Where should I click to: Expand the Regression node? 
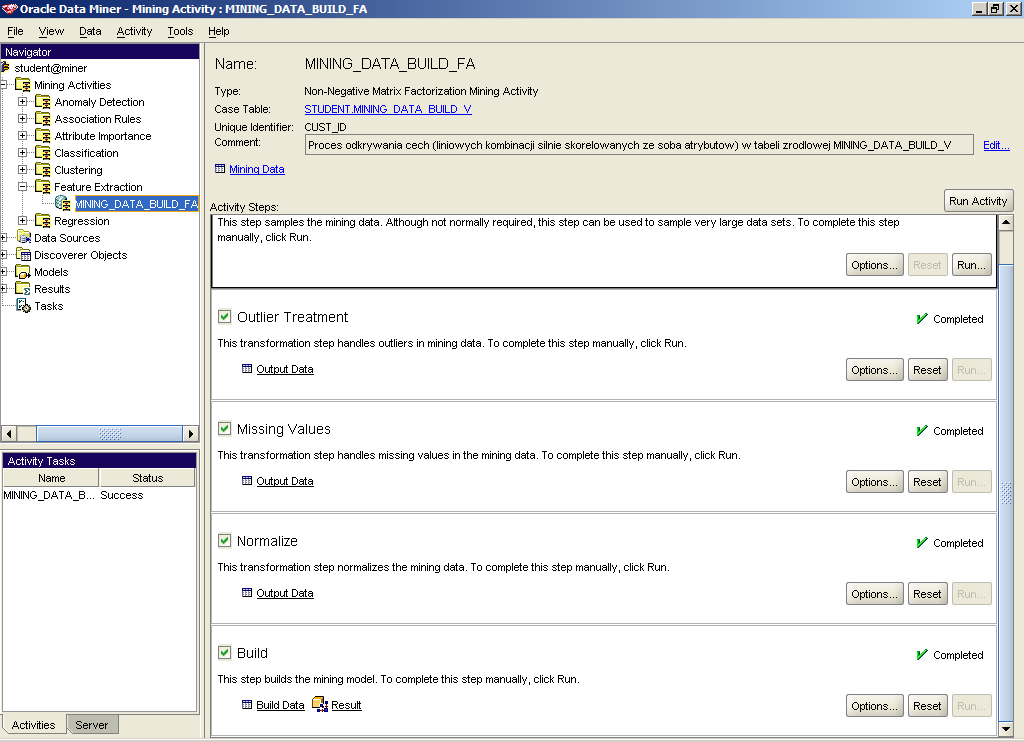(23, 220)
